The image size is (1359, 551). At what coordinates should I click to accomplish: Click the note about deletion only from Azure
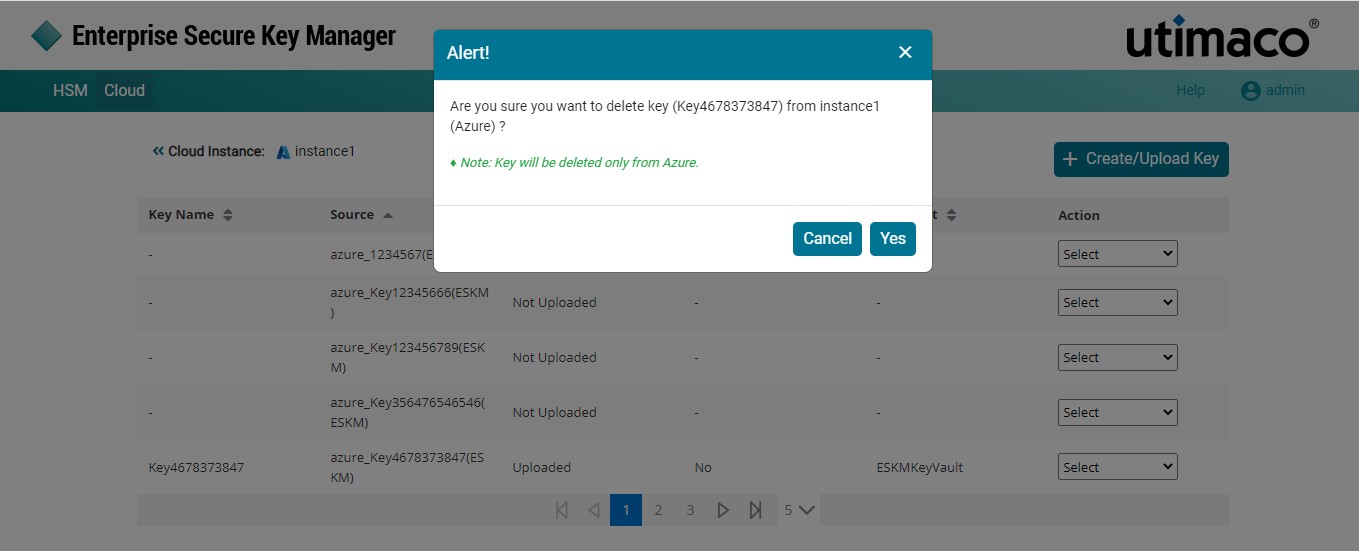574,162
